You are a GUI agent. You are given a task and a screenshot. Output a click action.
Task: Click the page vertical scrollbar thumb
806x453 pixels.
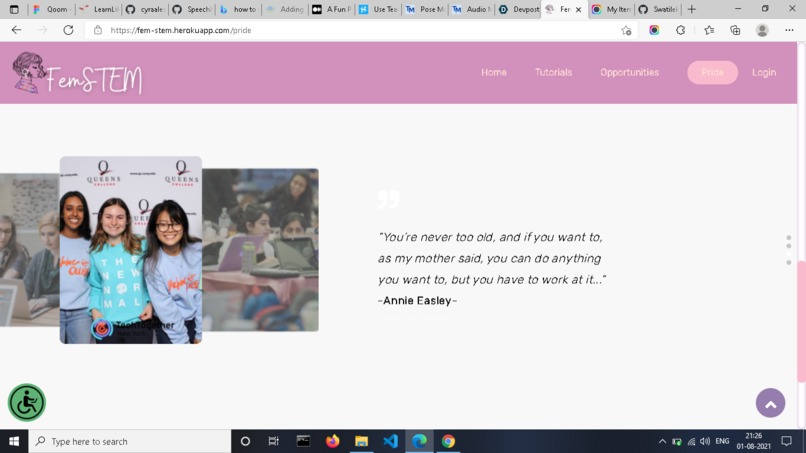click(801, 321)
